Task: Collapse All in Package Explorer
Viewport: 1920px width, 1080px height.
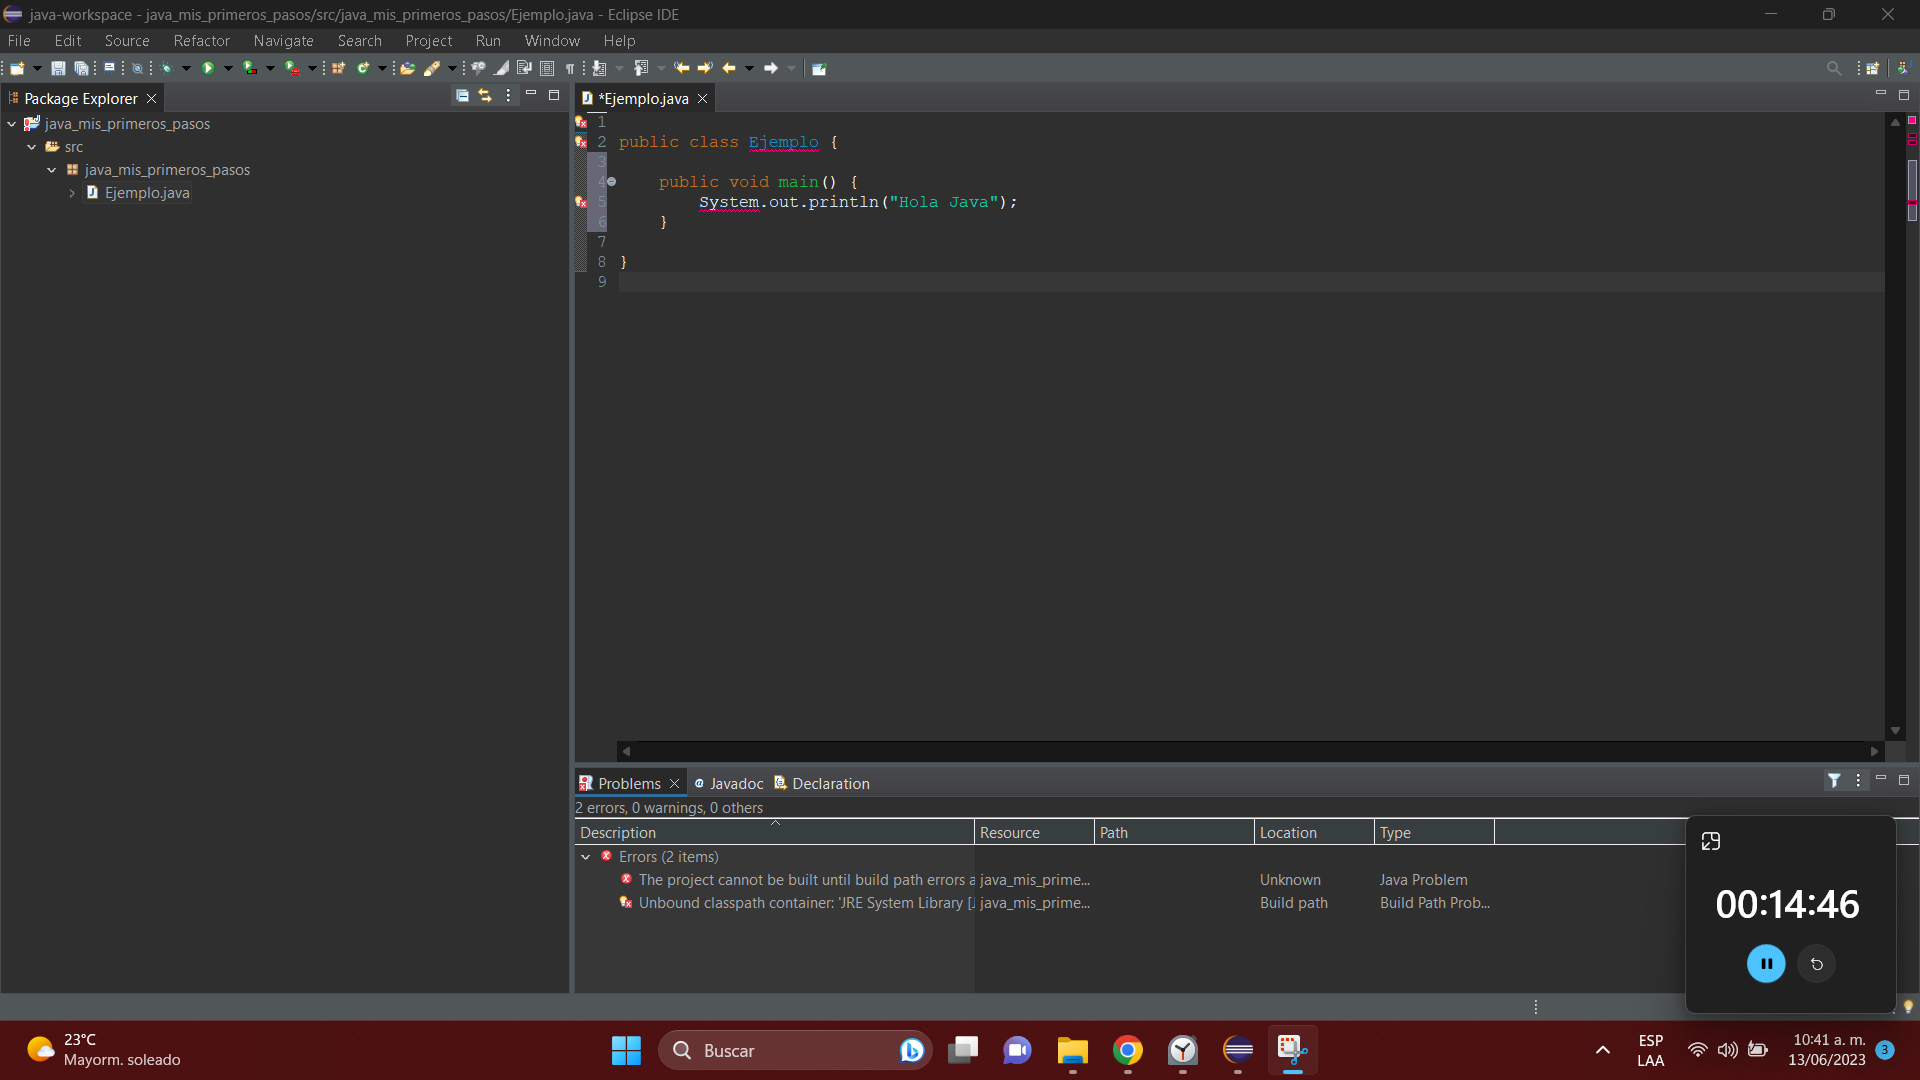Action: (462, 95)
